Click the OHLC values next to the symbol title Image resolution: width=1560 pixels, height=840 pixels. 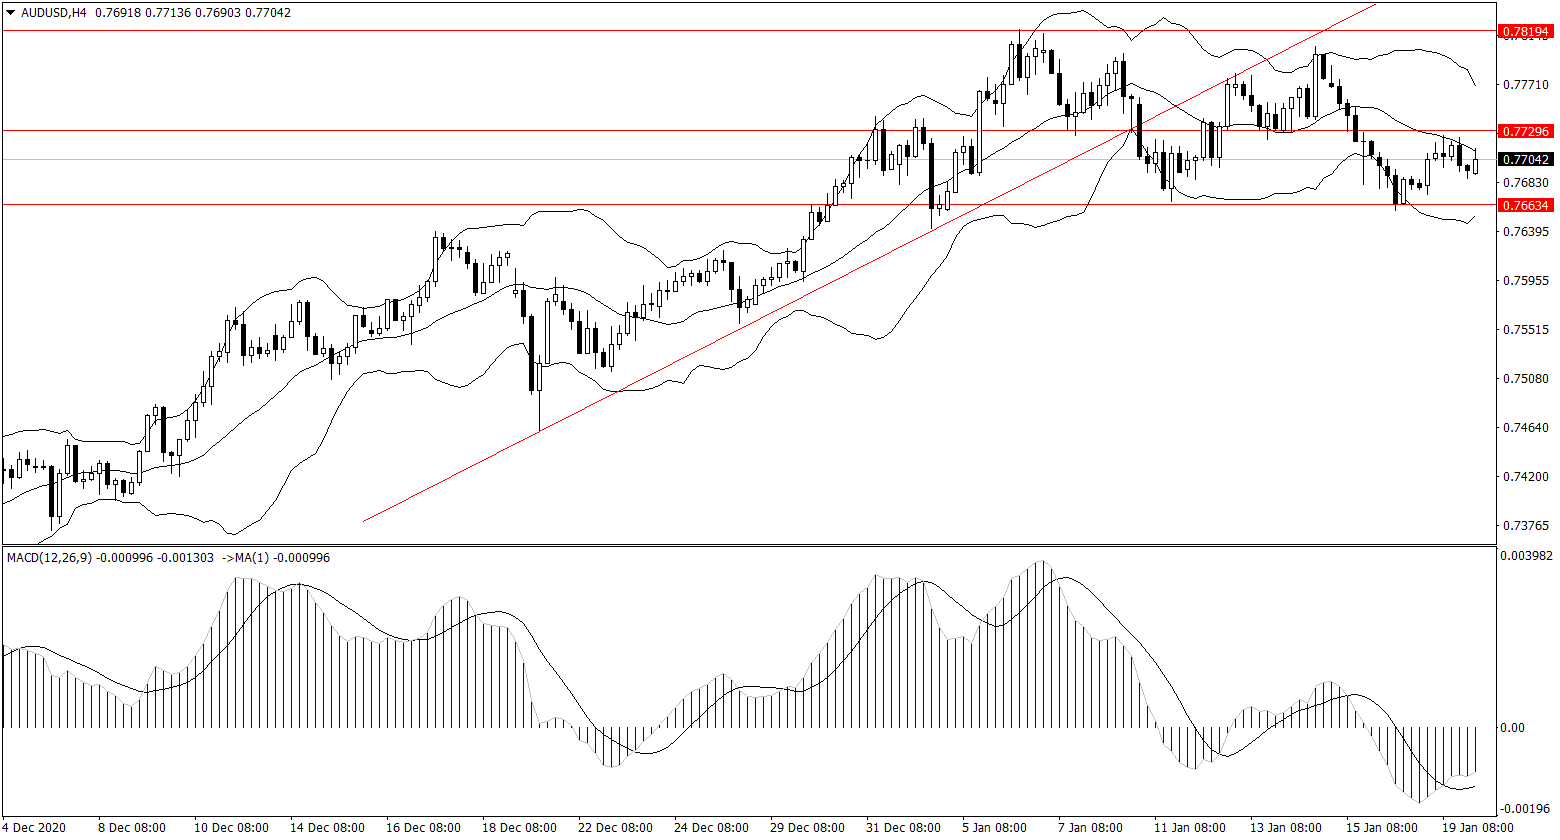coord(194,13)
